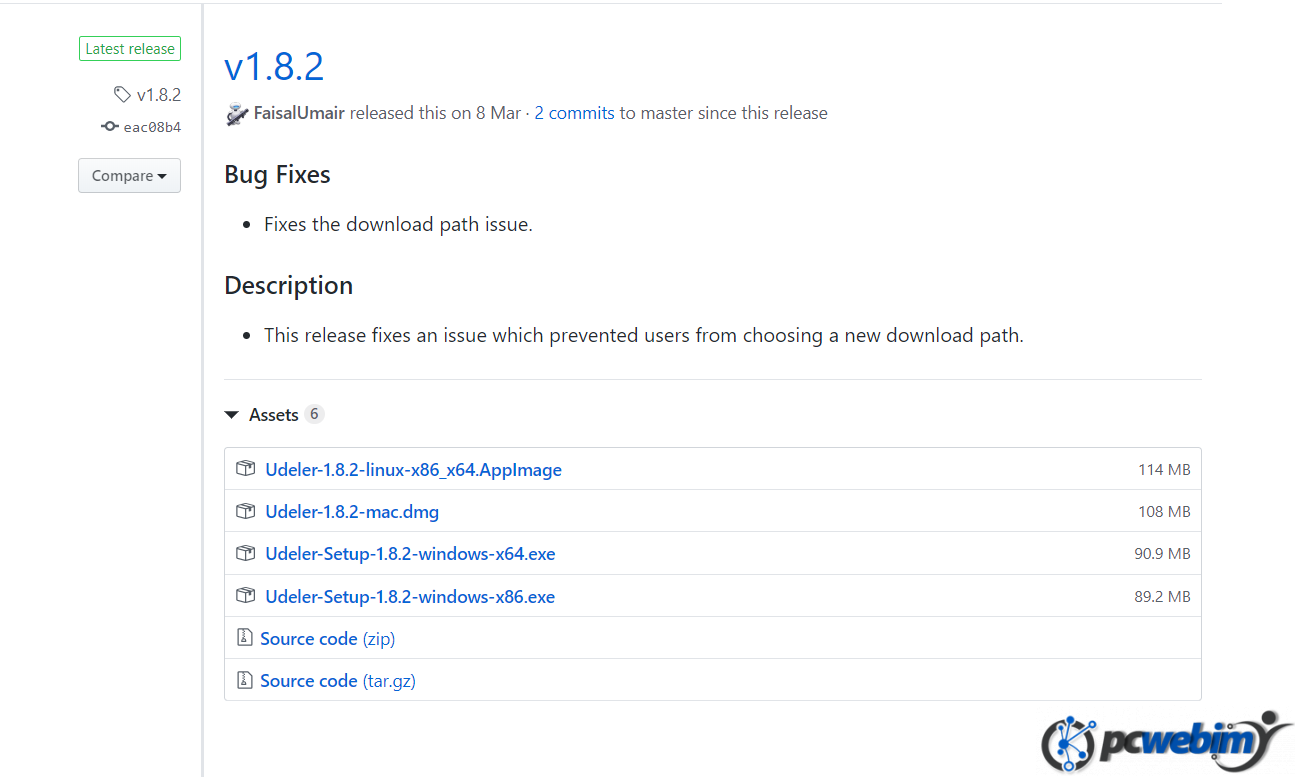
Task: Open FaisalUmair's profile link
Action: coord(299,113)
